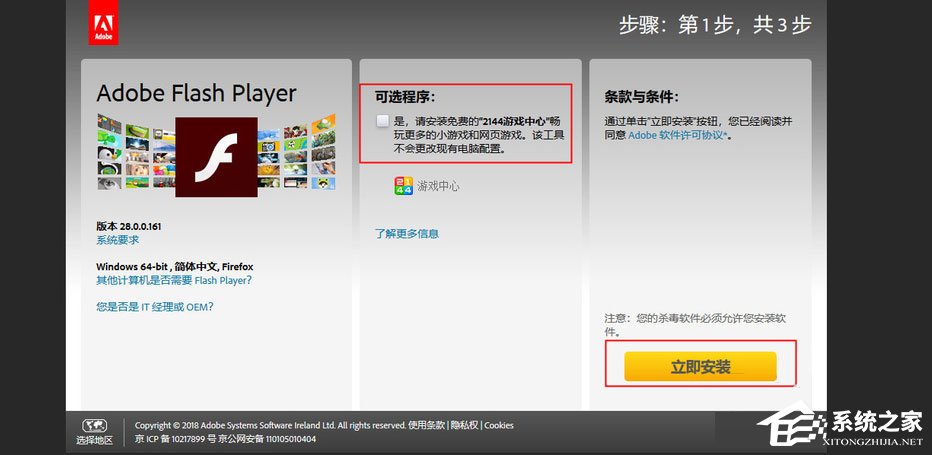The height and width of the screenshot is (455, 932).
Task: Open the Cookies footer link
Action: point(499,425)
